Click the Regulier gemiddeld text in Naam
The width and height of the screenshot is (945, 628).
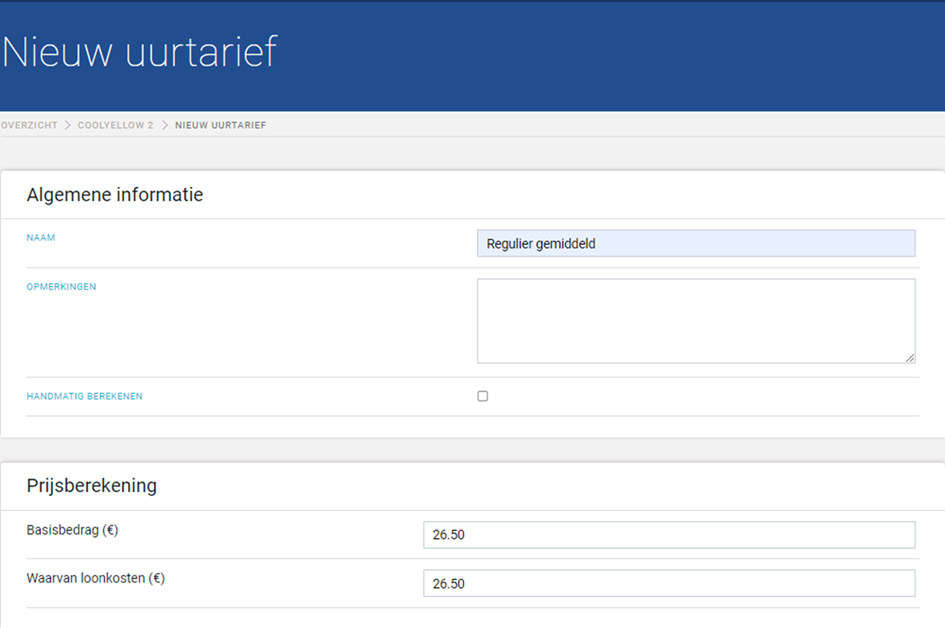pyautogui.click(x=541, y=243)
